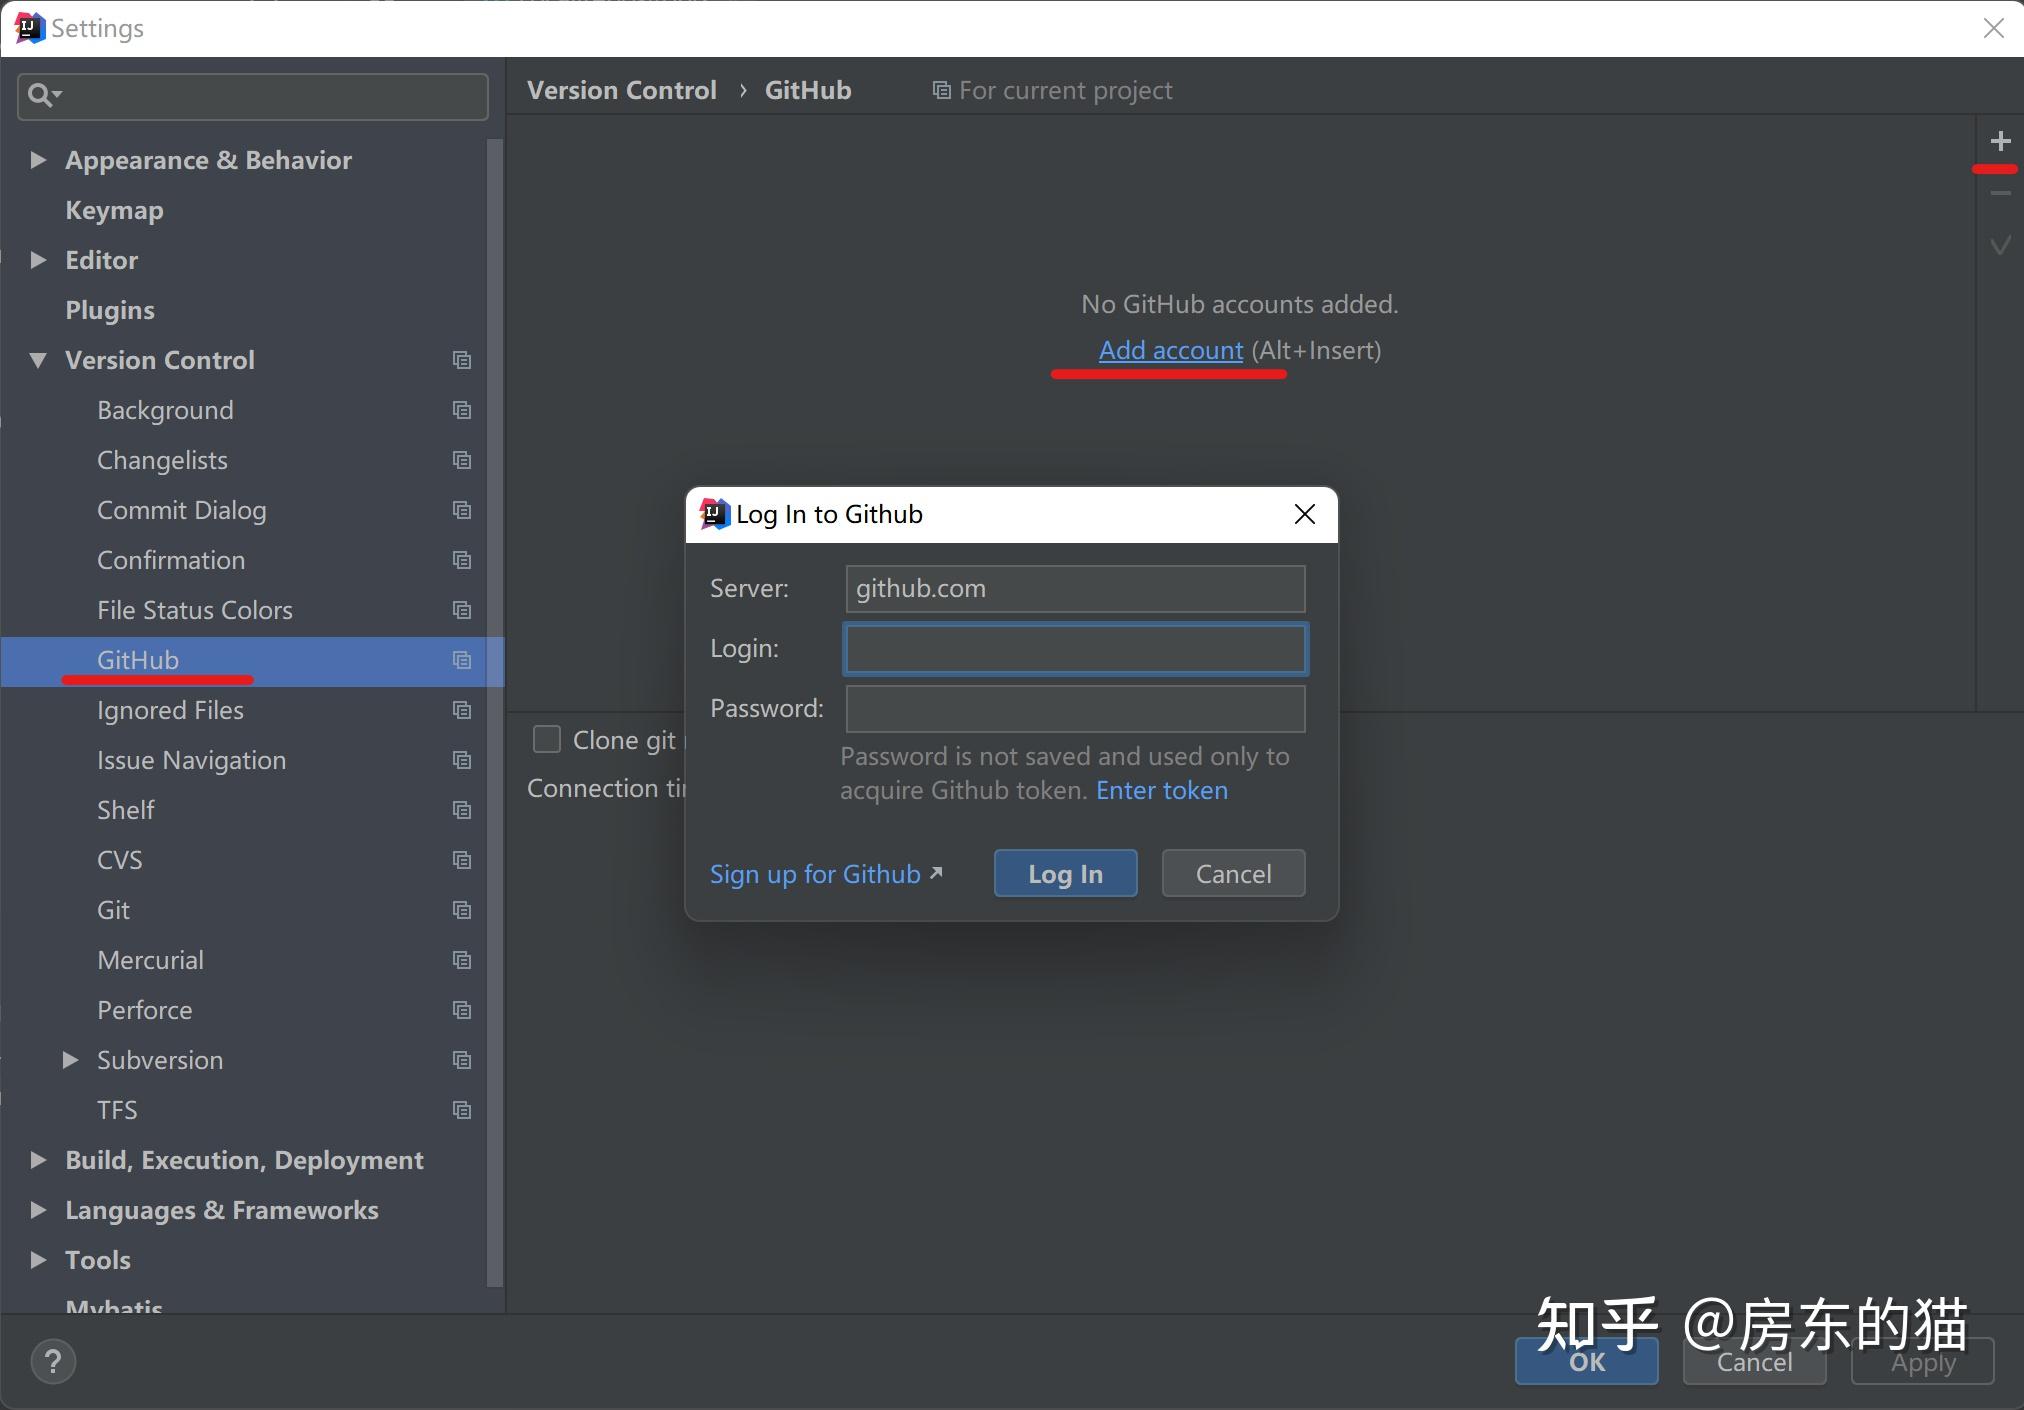Remove selected account with the minus icon
The image size is (2024, 1410).
pos(2001,191)
